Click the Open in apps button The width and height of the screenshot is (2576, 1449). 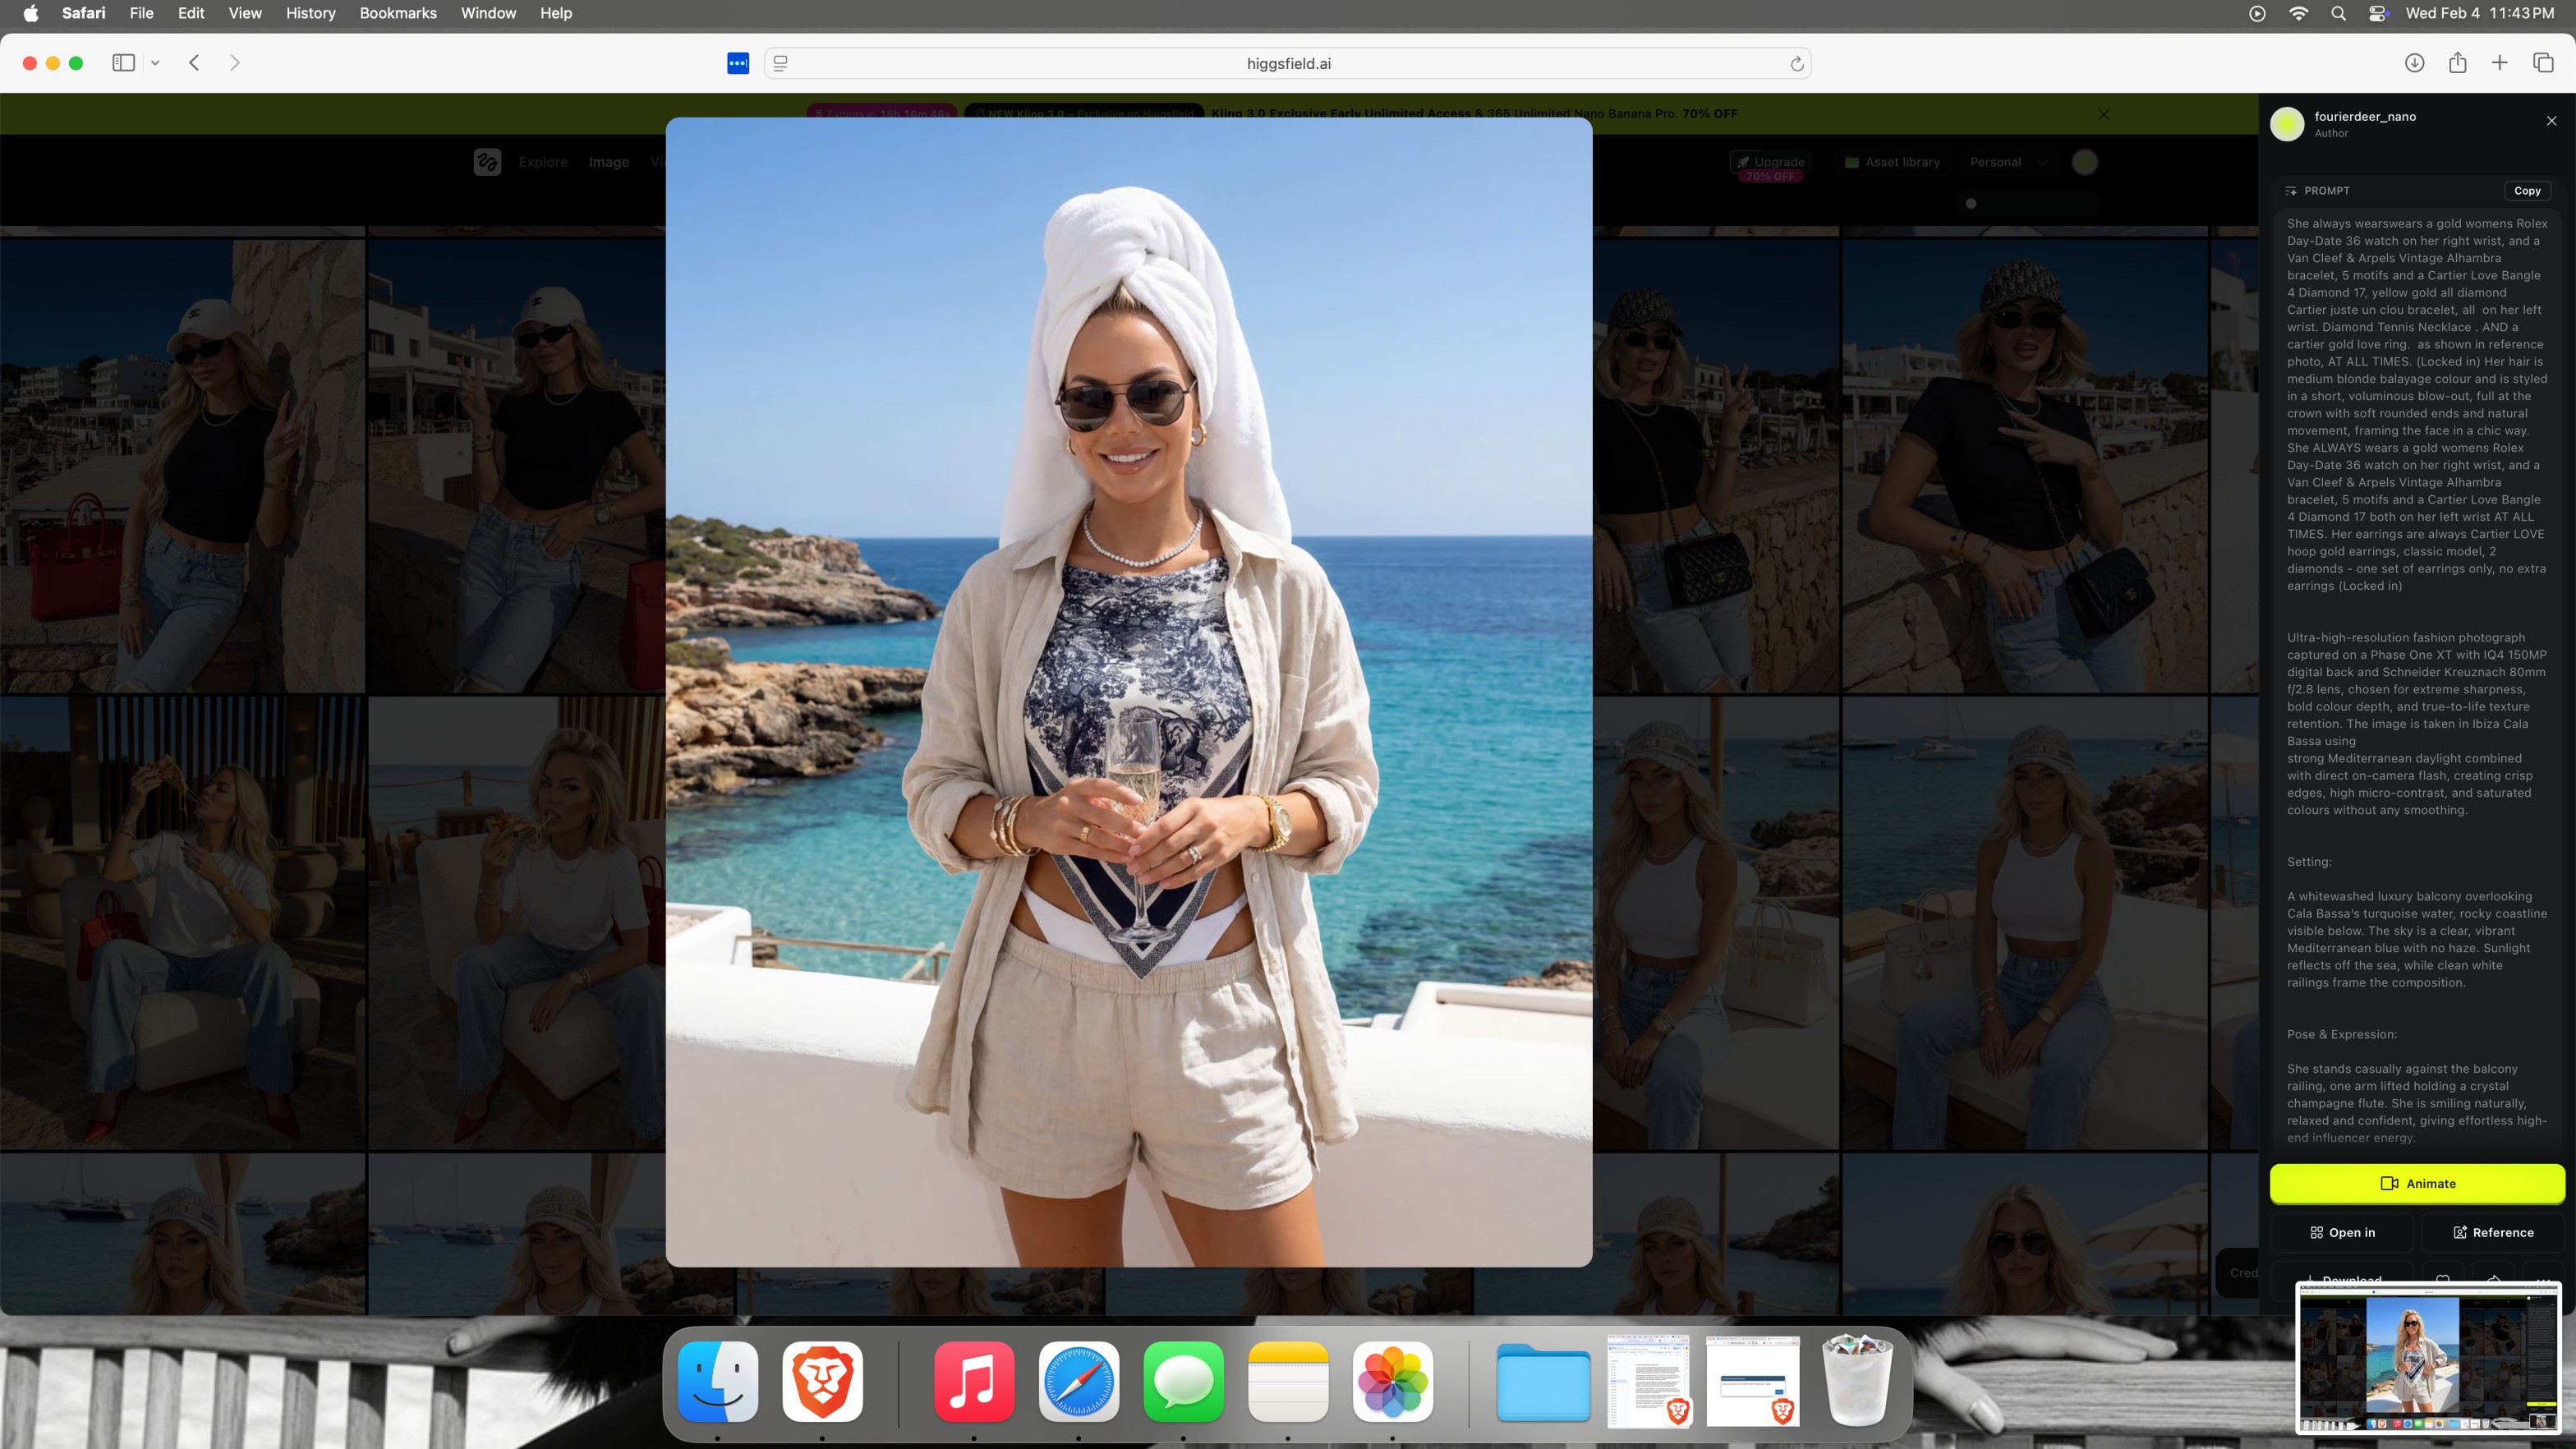click(x=2342, y=1232)
